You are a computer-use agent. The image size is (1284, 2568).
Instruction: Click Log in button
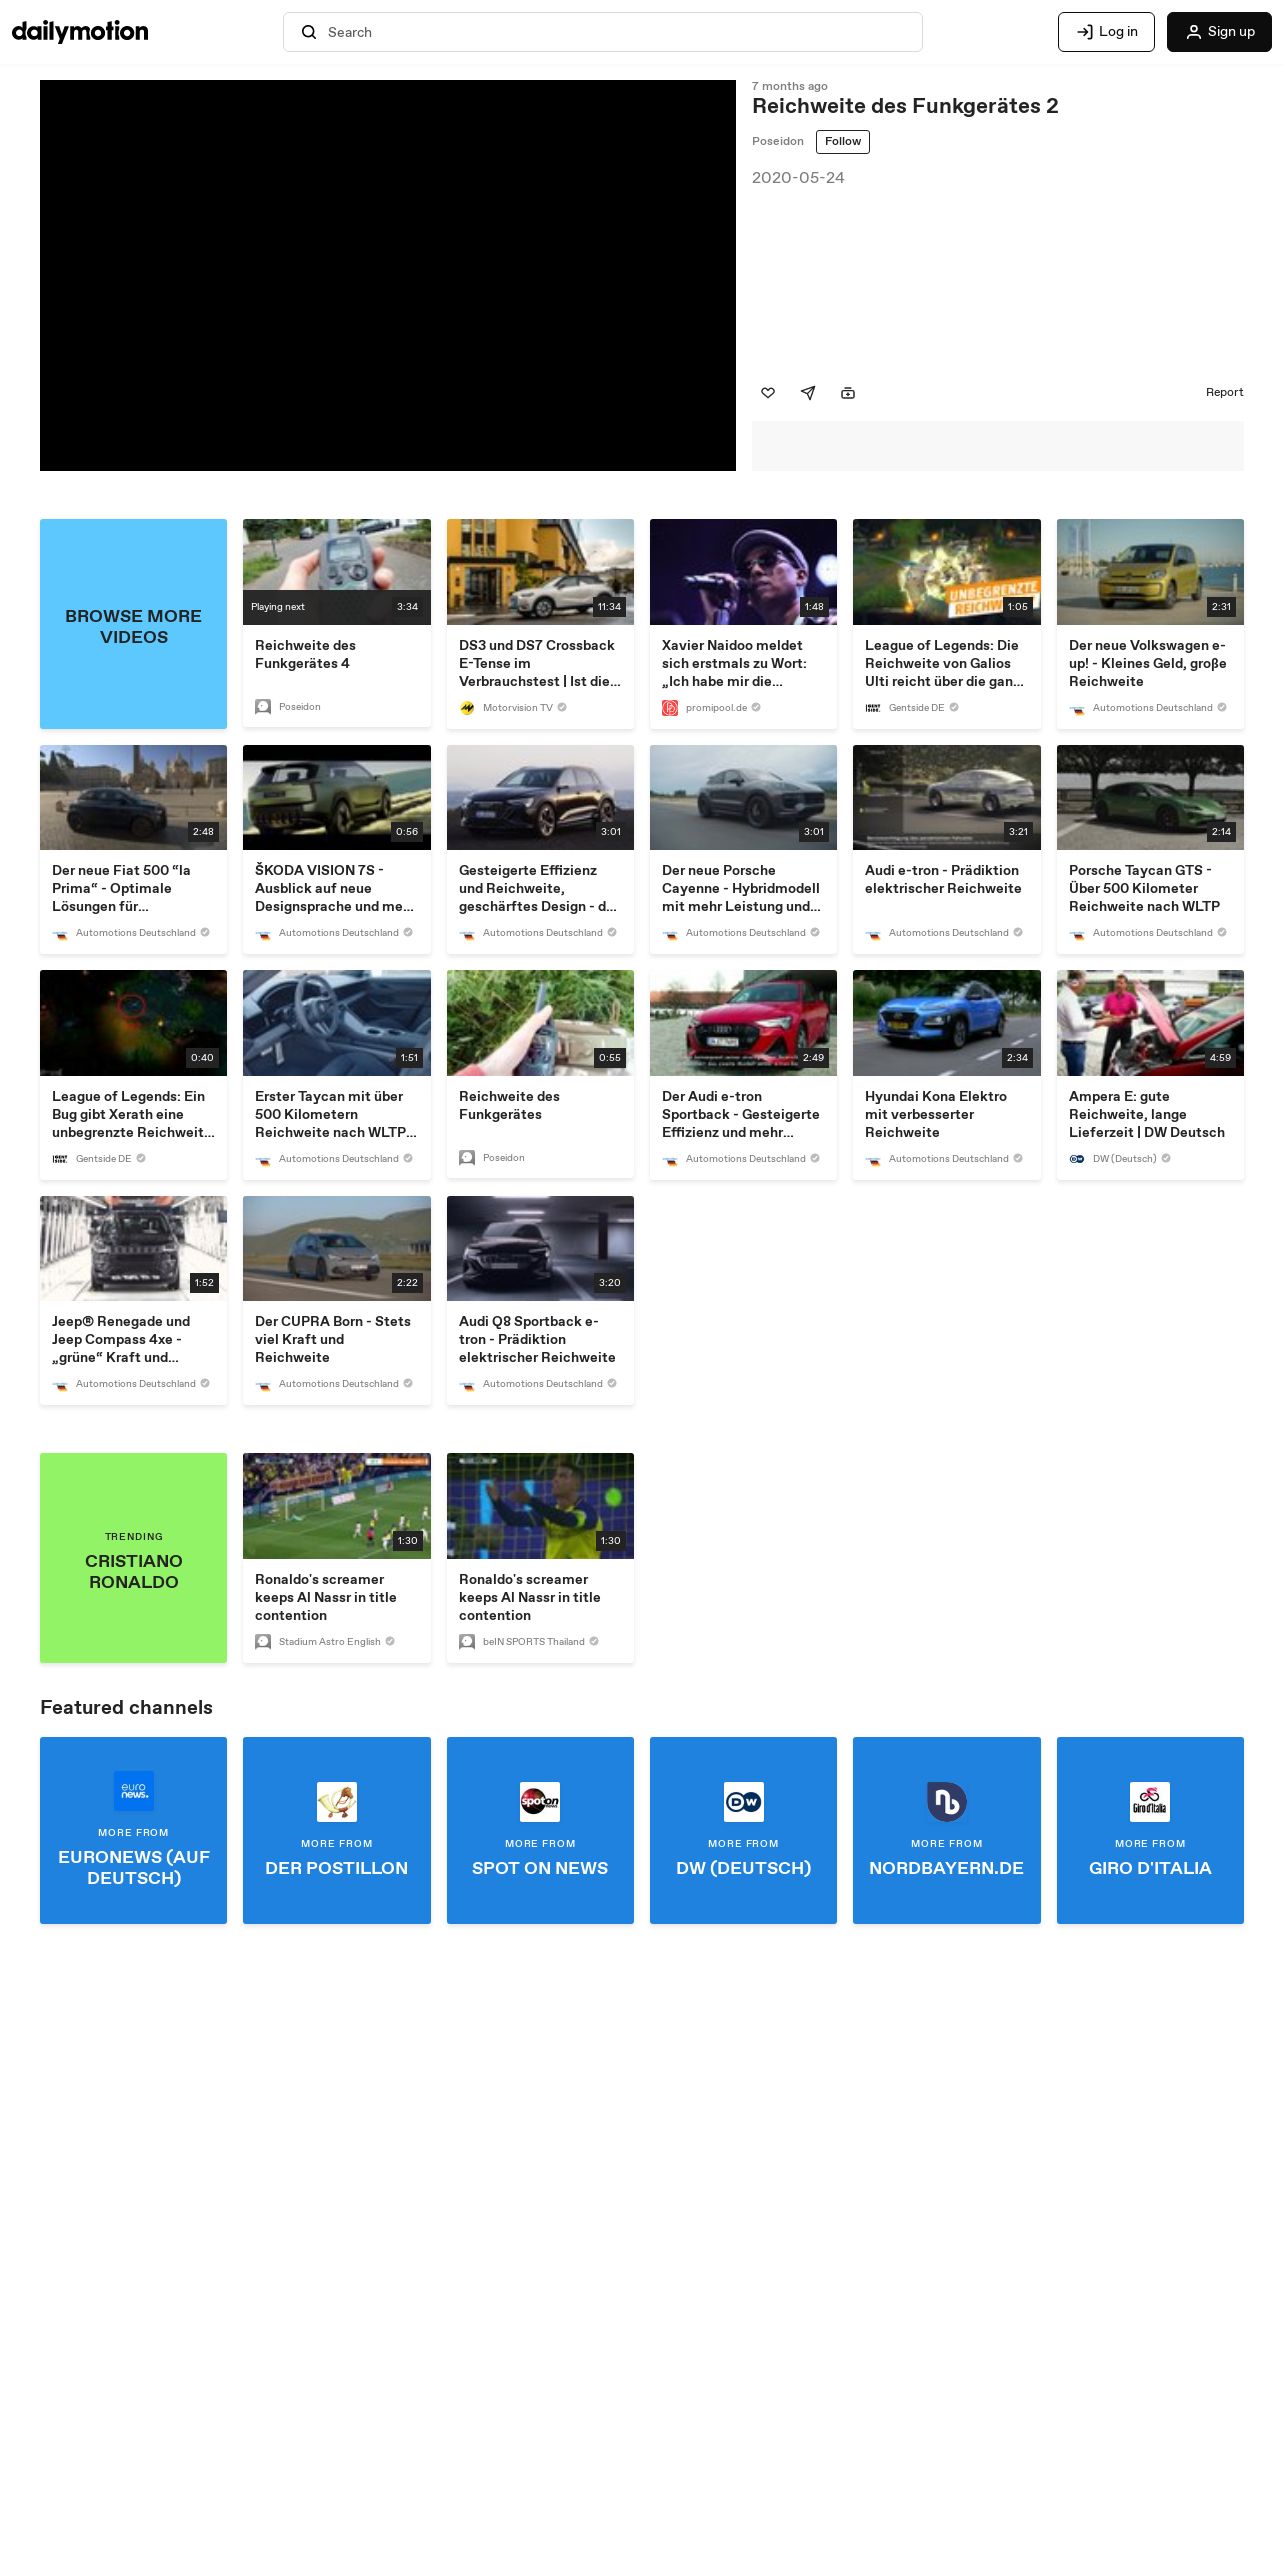1106,32
